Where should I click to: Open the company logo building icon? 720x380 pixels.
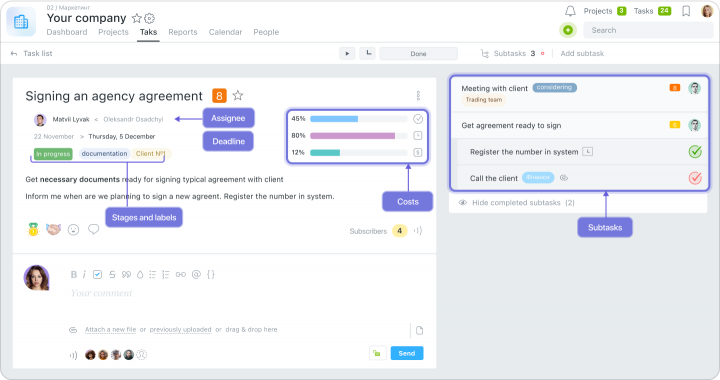(x=21, y=22)
